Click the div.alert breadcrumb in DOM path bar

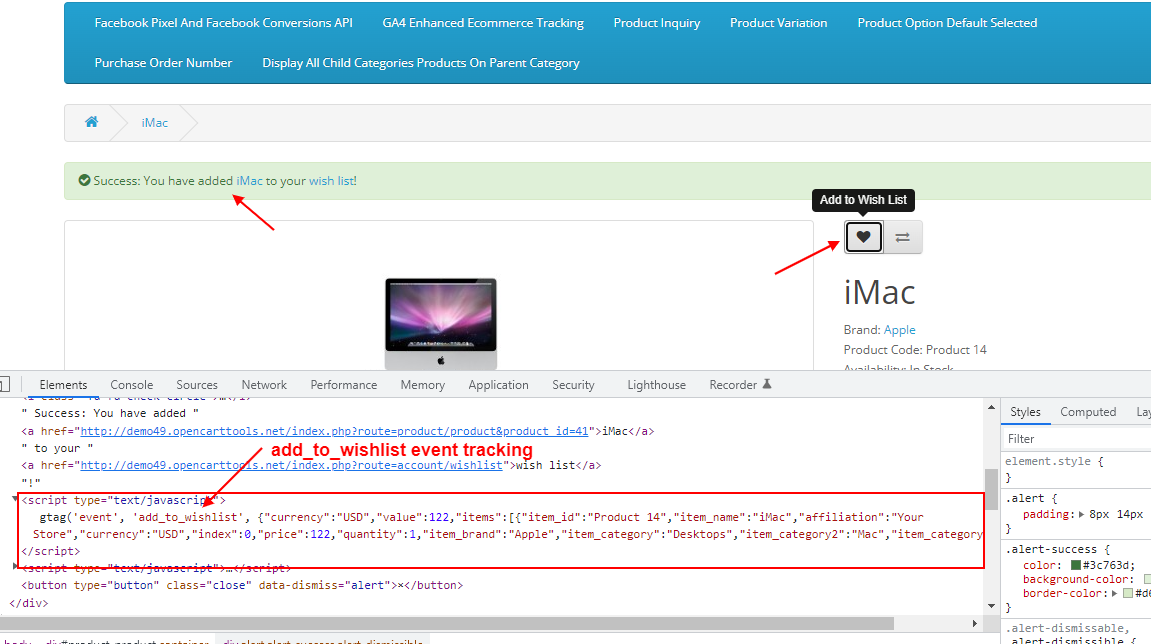pyautogui.click(x=322, y=640)
